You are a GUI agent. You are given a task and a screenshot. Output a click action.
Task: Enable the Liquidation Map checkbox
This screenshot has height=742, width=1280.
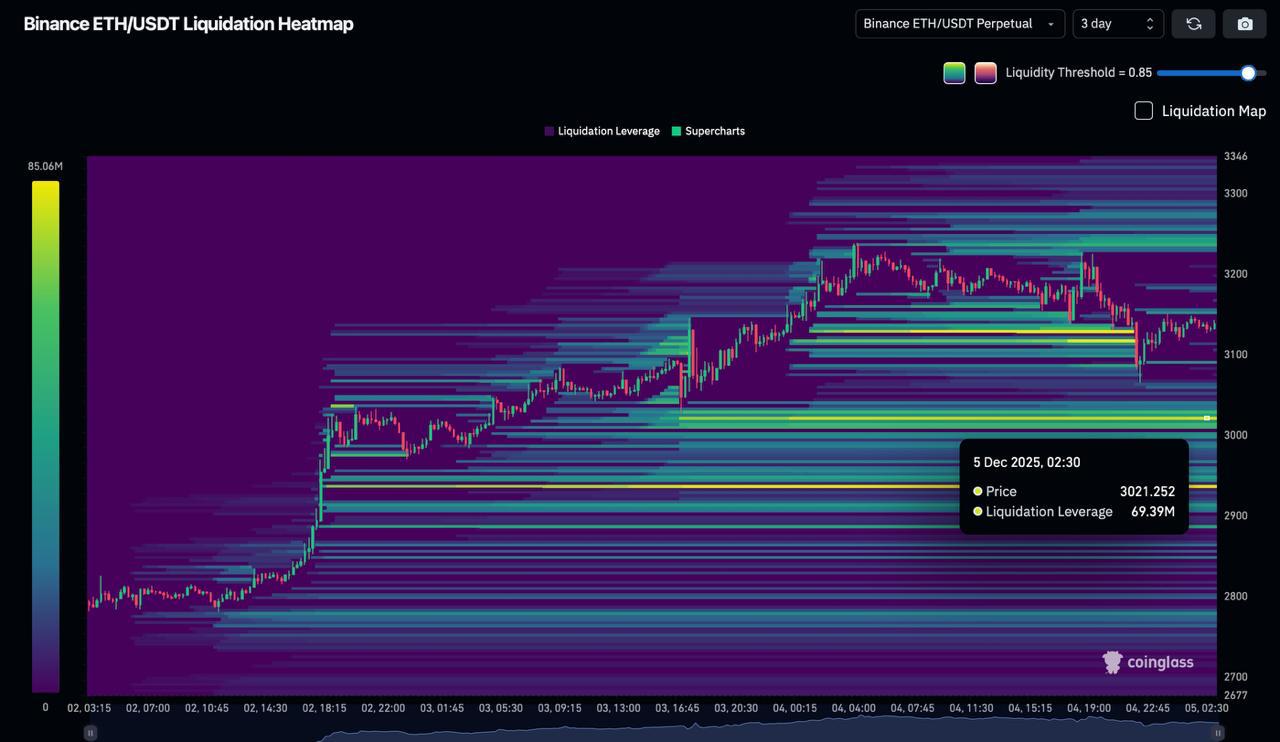(1144, 111)
